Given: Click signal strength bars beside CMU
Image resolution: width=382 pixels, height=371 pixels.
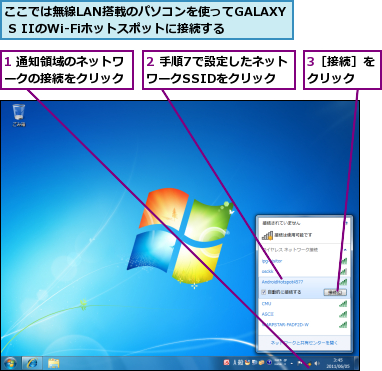Looking at the screenshot, I should 343,303.
